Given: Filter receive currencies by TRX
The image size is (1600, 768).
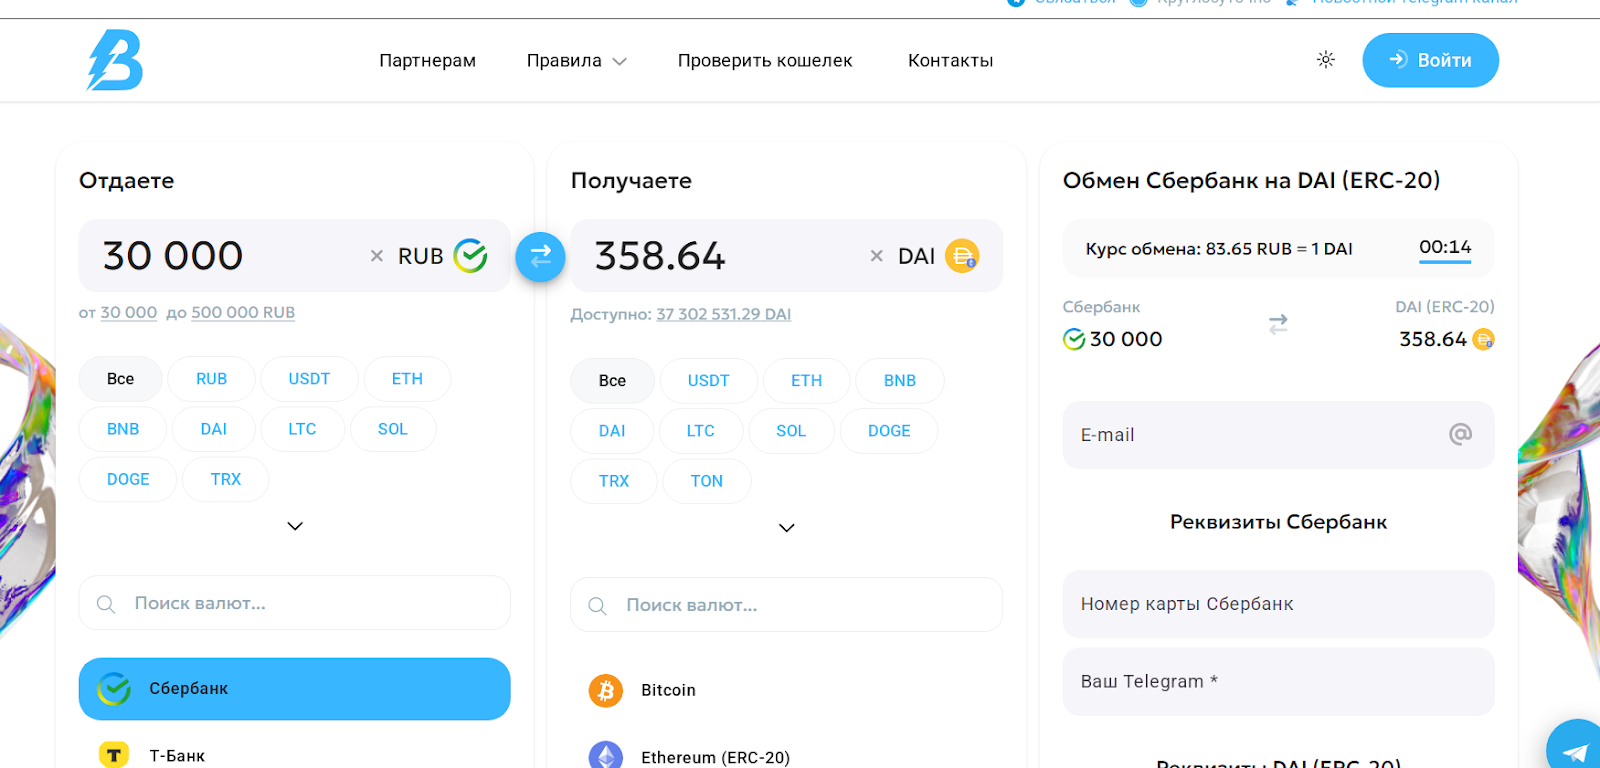Looking at the screenshot, I should (x=614, y=481).
